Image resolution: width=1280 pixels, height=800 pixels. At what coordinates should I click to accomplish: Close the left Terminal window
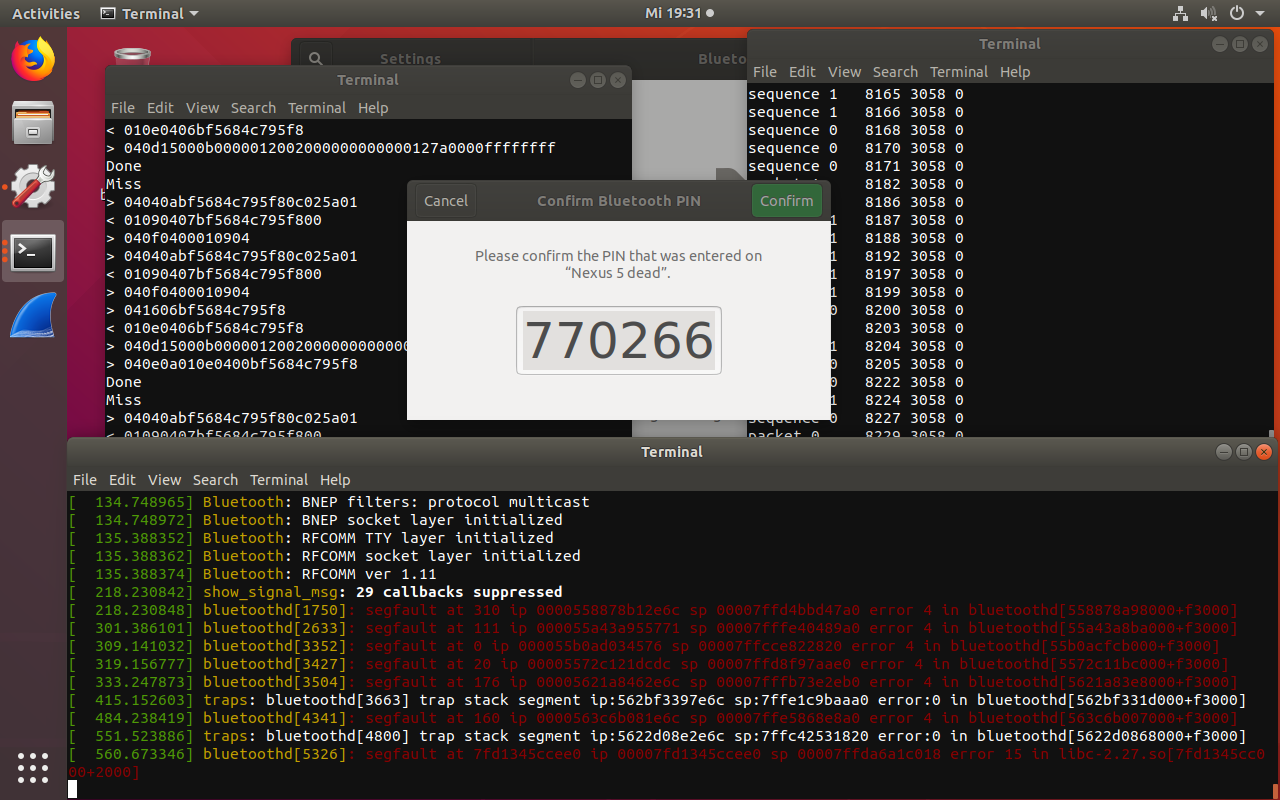point(616,80)
